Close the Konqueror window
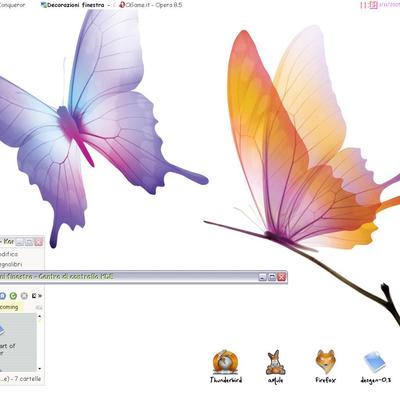This screenshot has width=400, height=400. click(x=39, y=242)
